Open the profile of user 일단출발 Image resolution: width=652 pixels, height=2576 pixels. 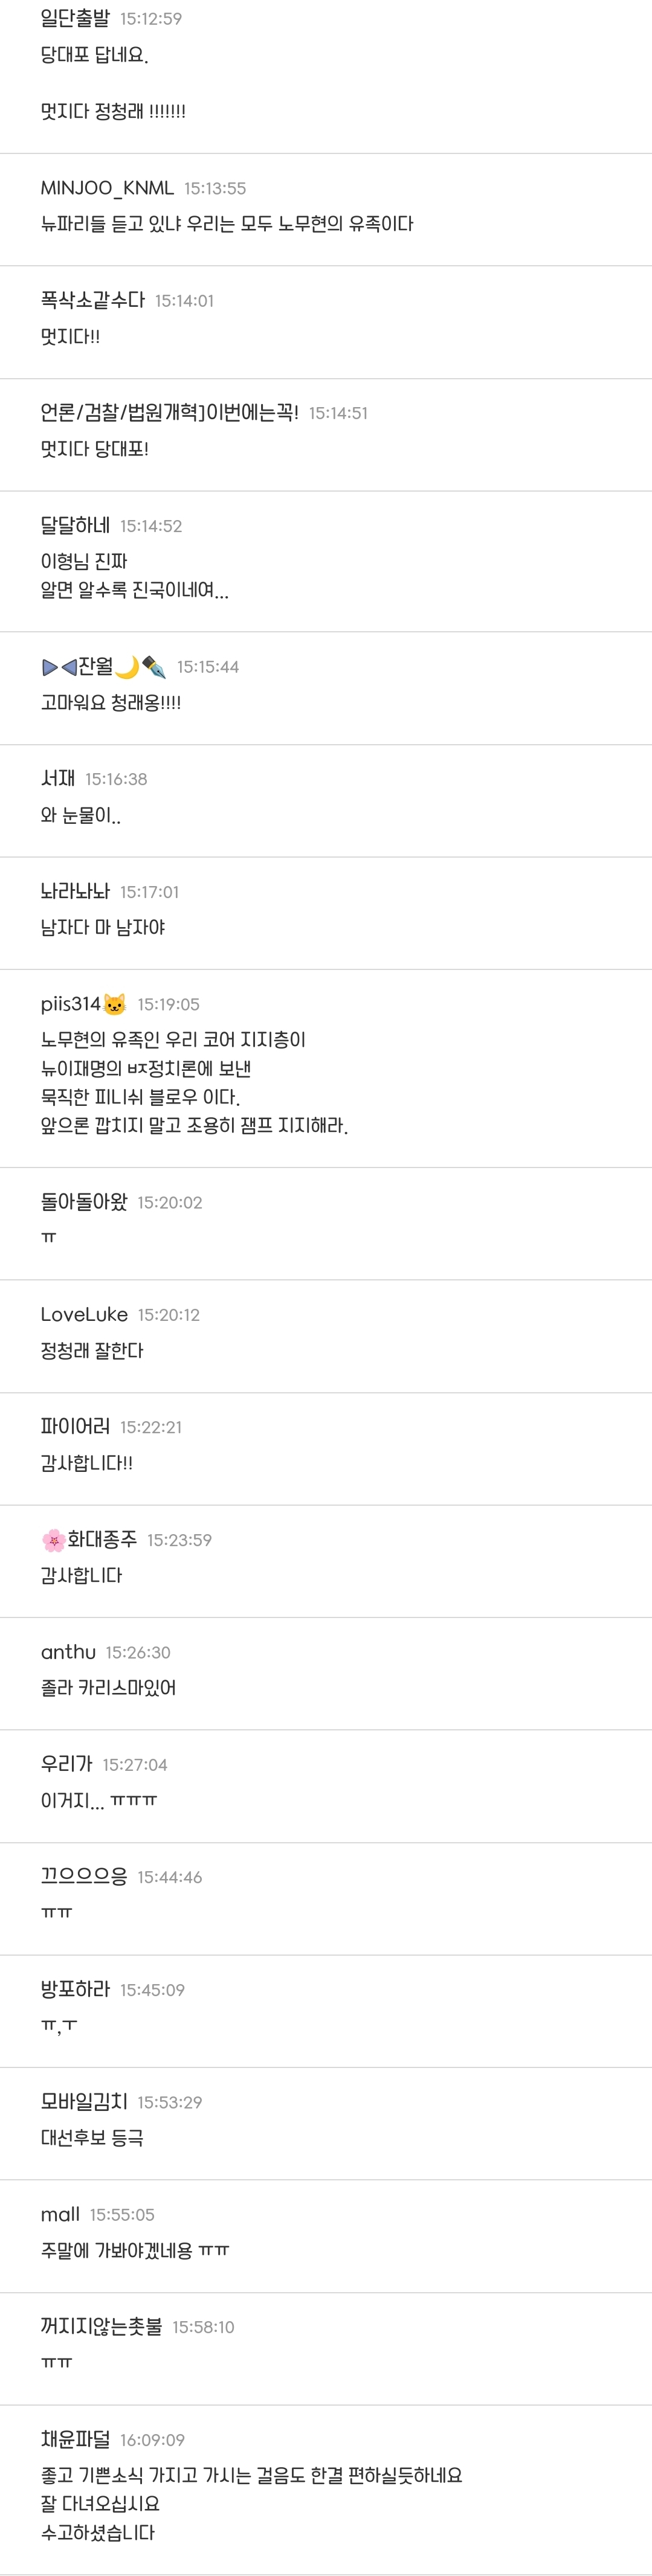pyautogui.click(x=75, y=19)
